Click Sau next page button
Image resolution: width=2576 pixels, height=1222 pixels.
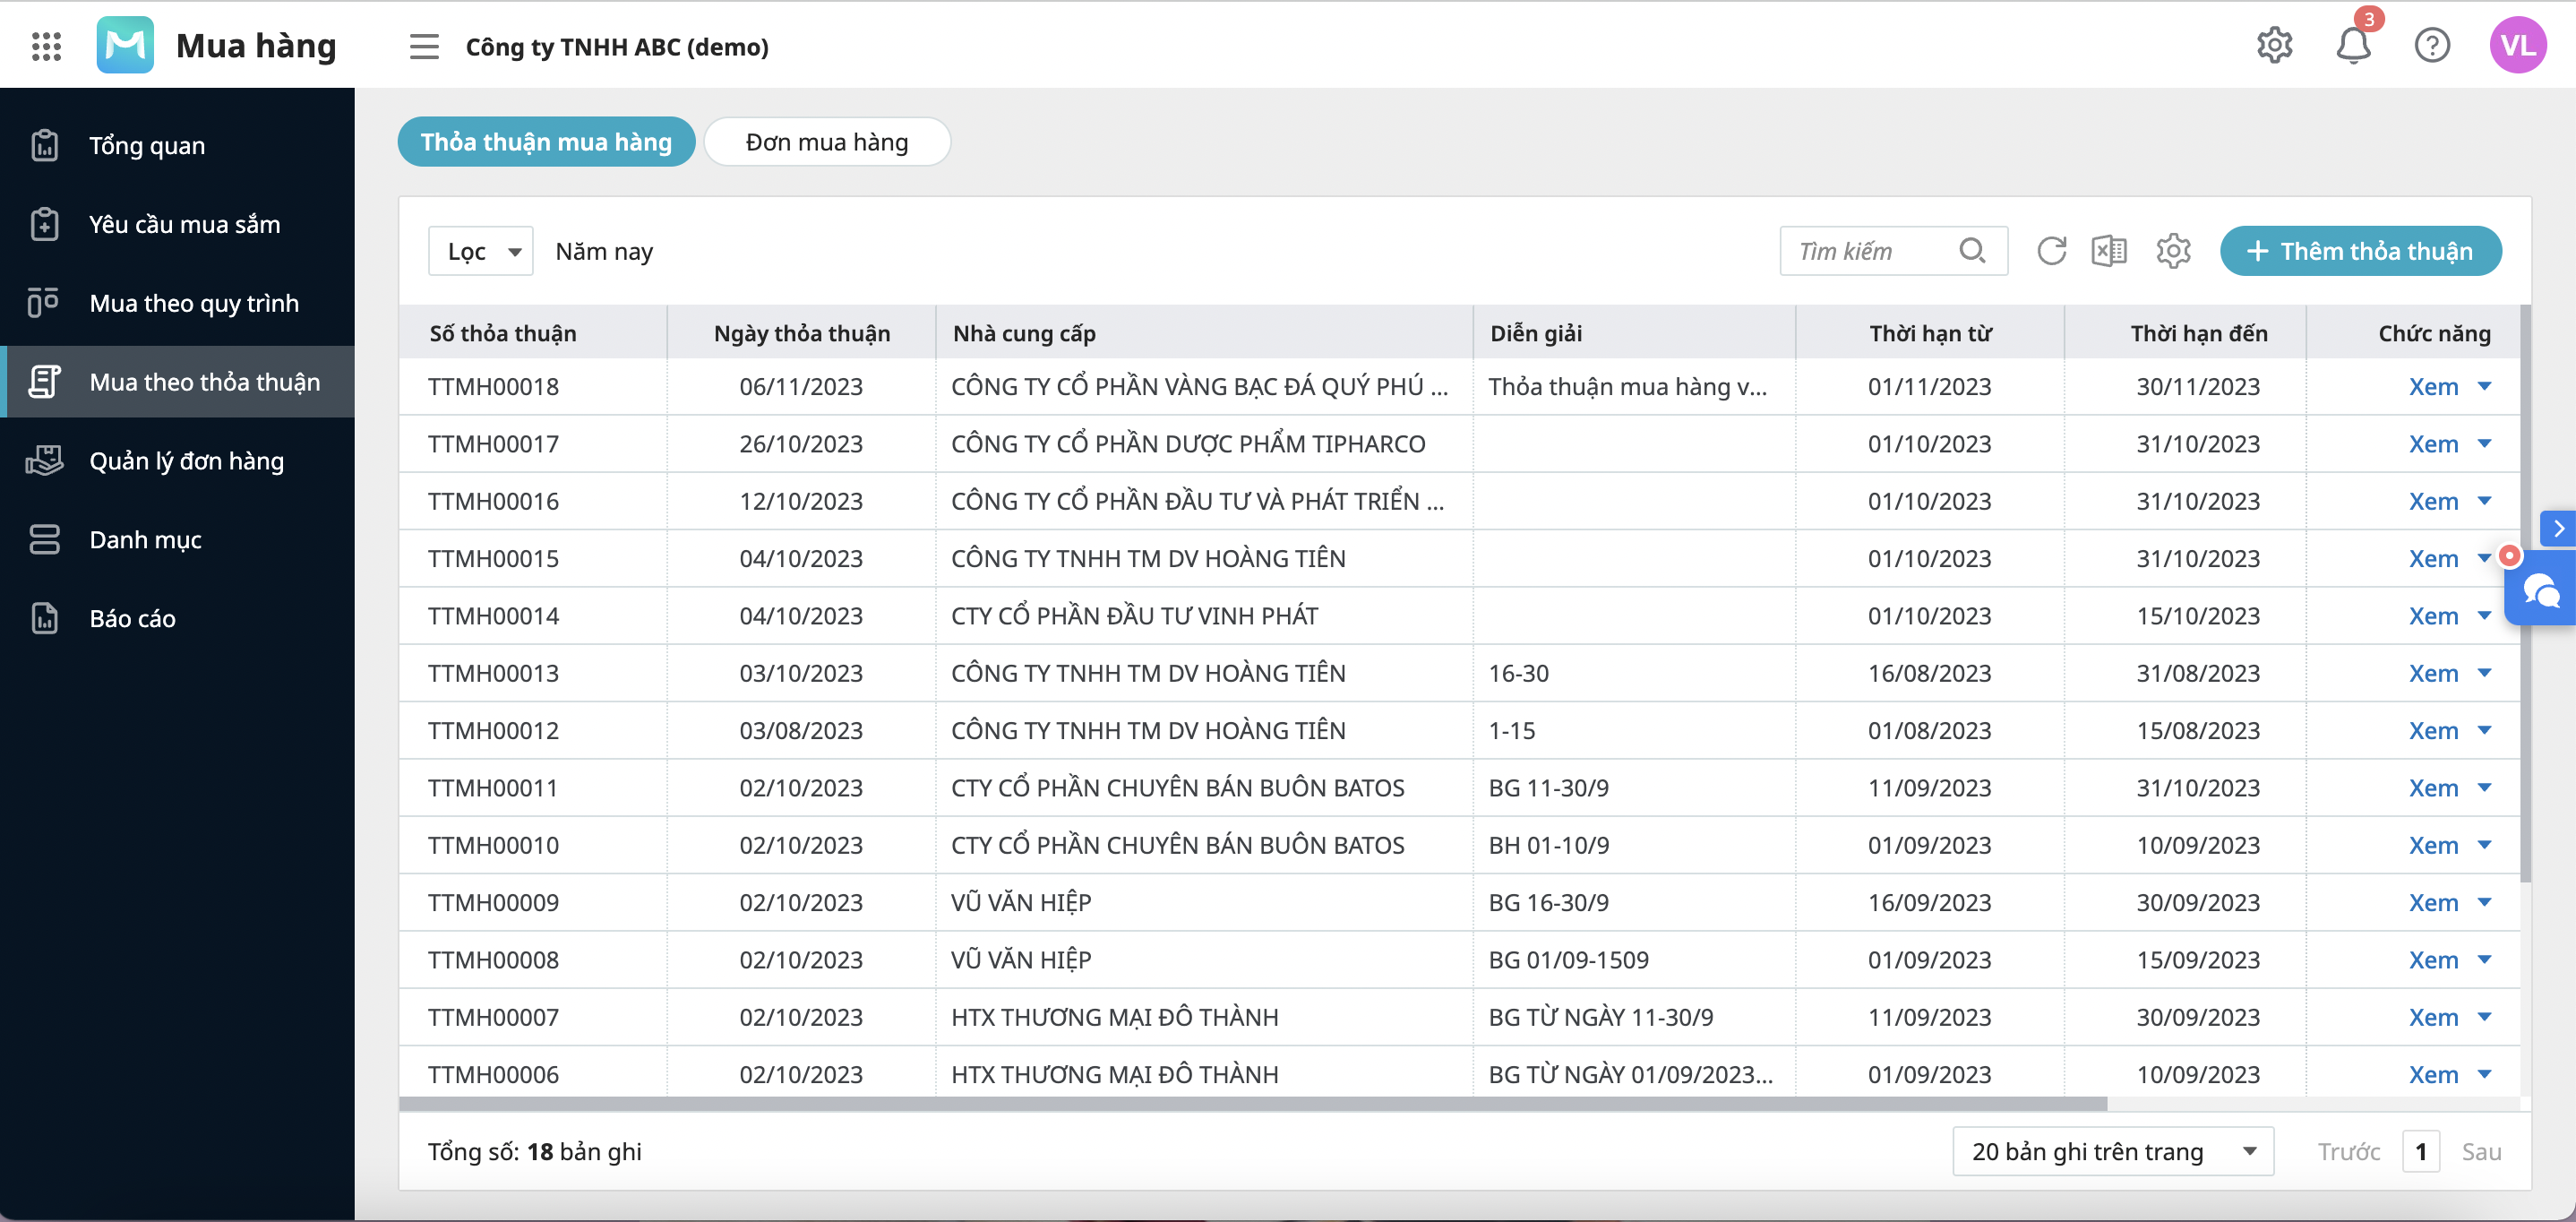(2480, 1152)
